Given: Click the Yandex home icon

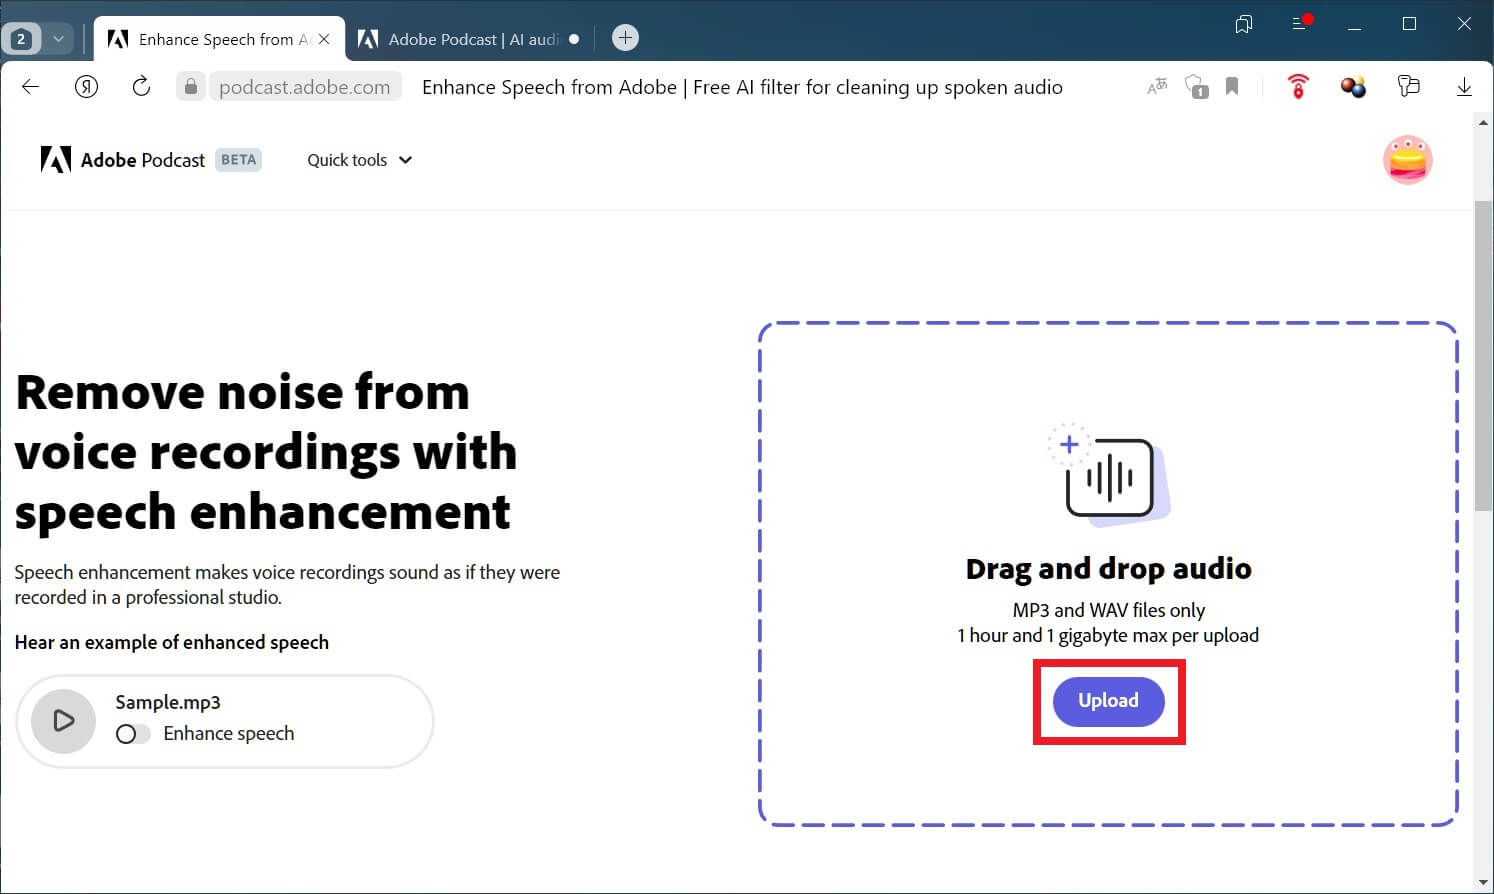Looking at the screenshot, I should pos(87,87).
